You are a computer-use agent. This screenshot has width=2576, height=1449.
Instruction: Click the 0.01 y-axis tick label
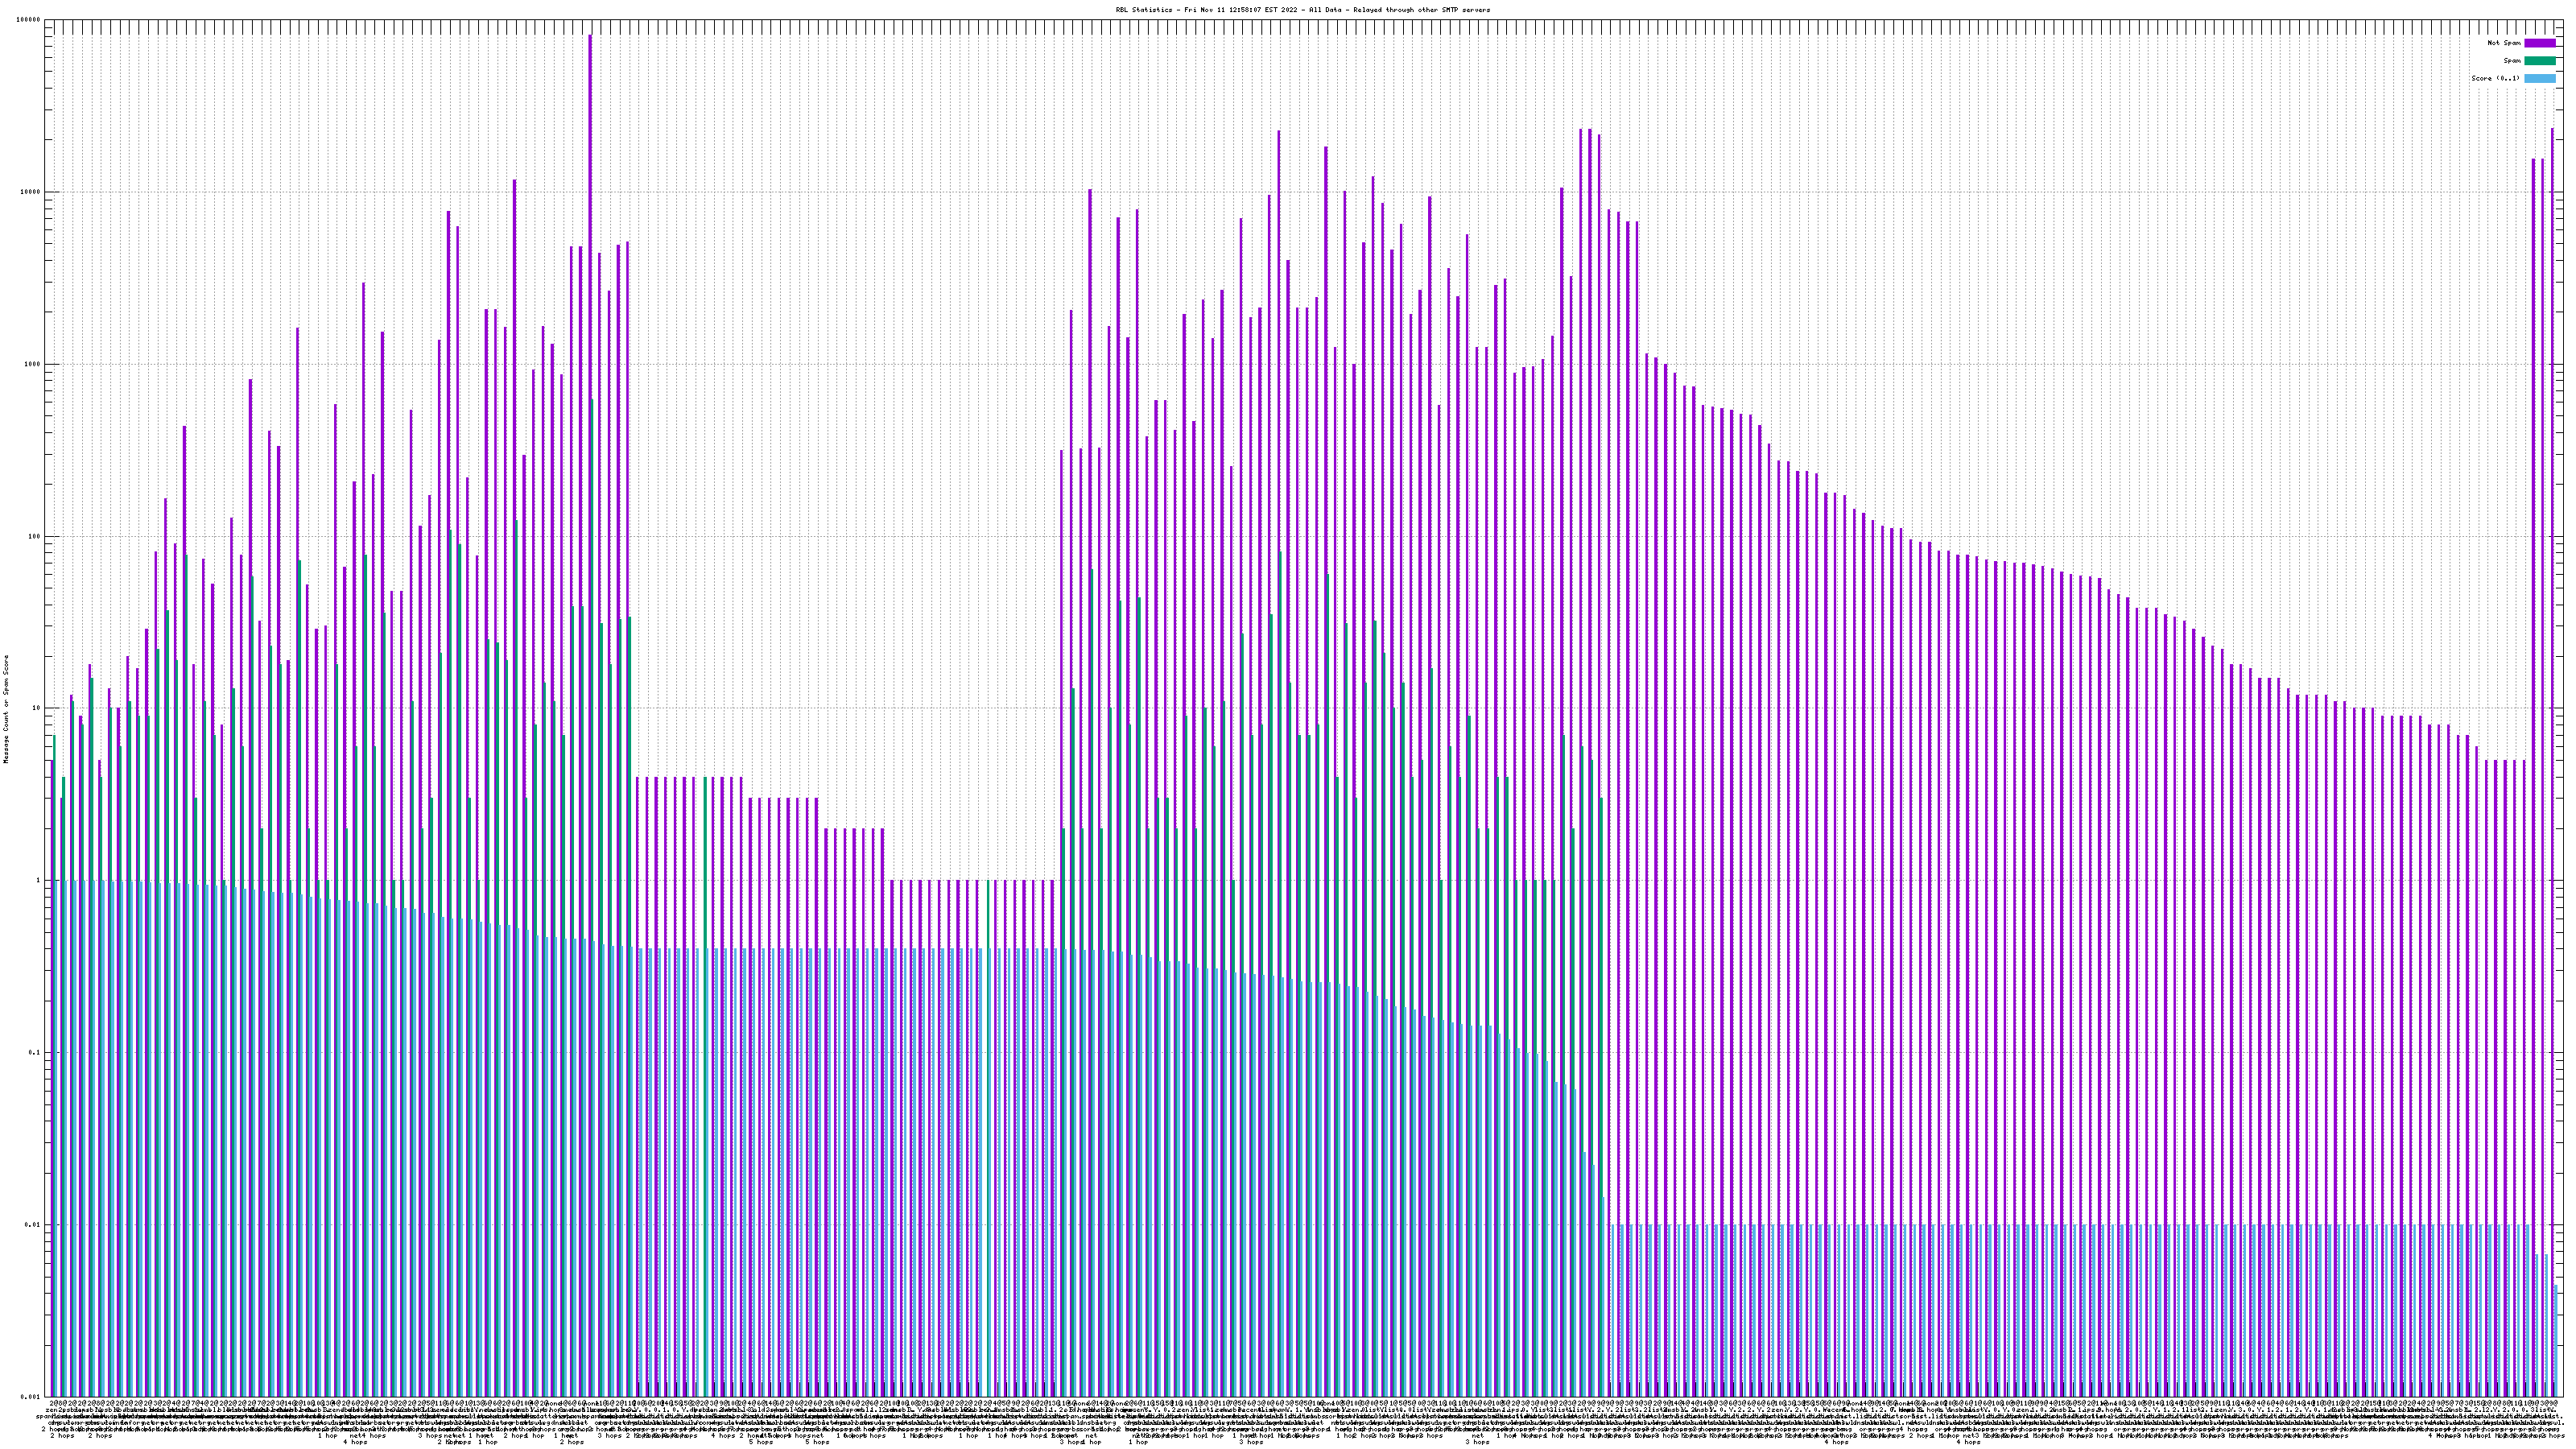pos(33,1224)
